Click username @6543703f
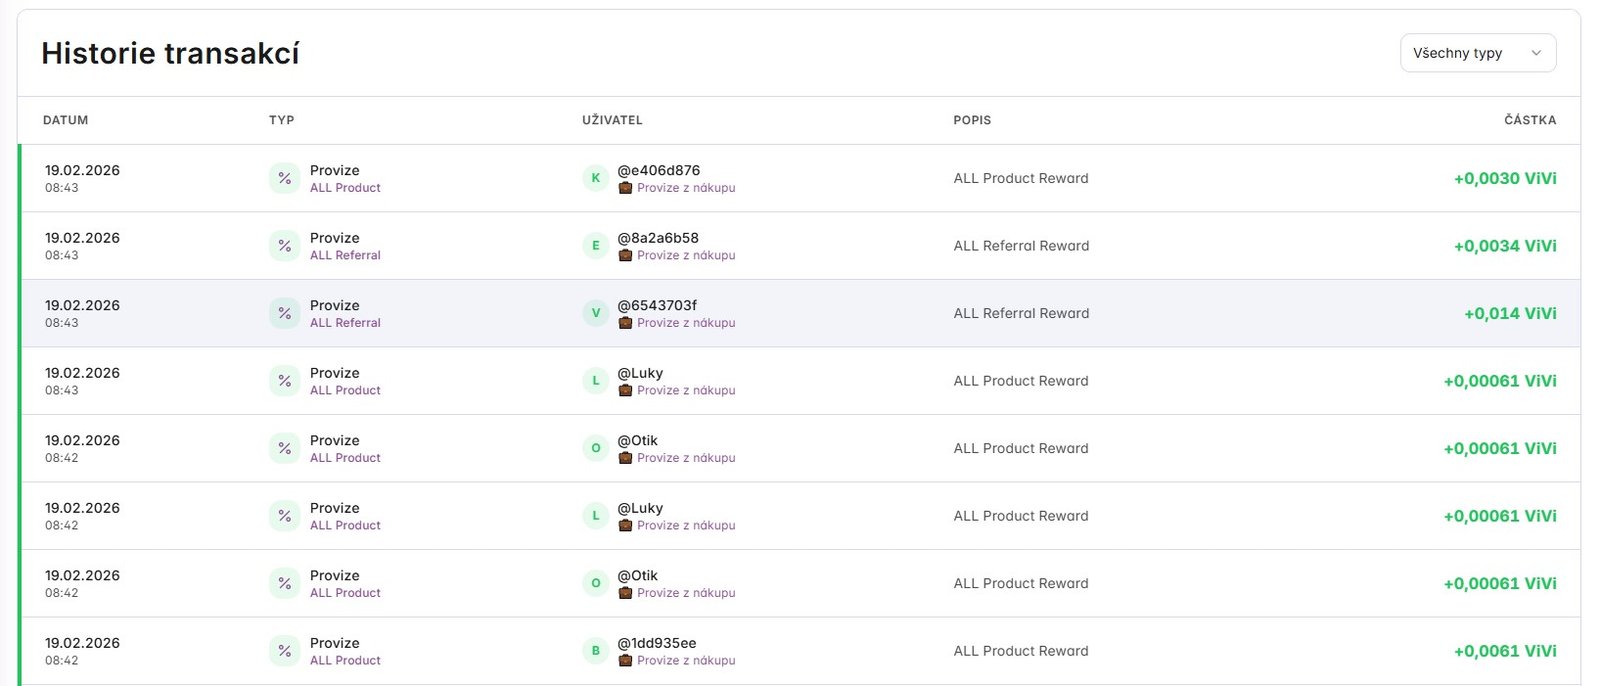Image resolution: width=1600 pixels, height=686 pixels. click(656, 305)
